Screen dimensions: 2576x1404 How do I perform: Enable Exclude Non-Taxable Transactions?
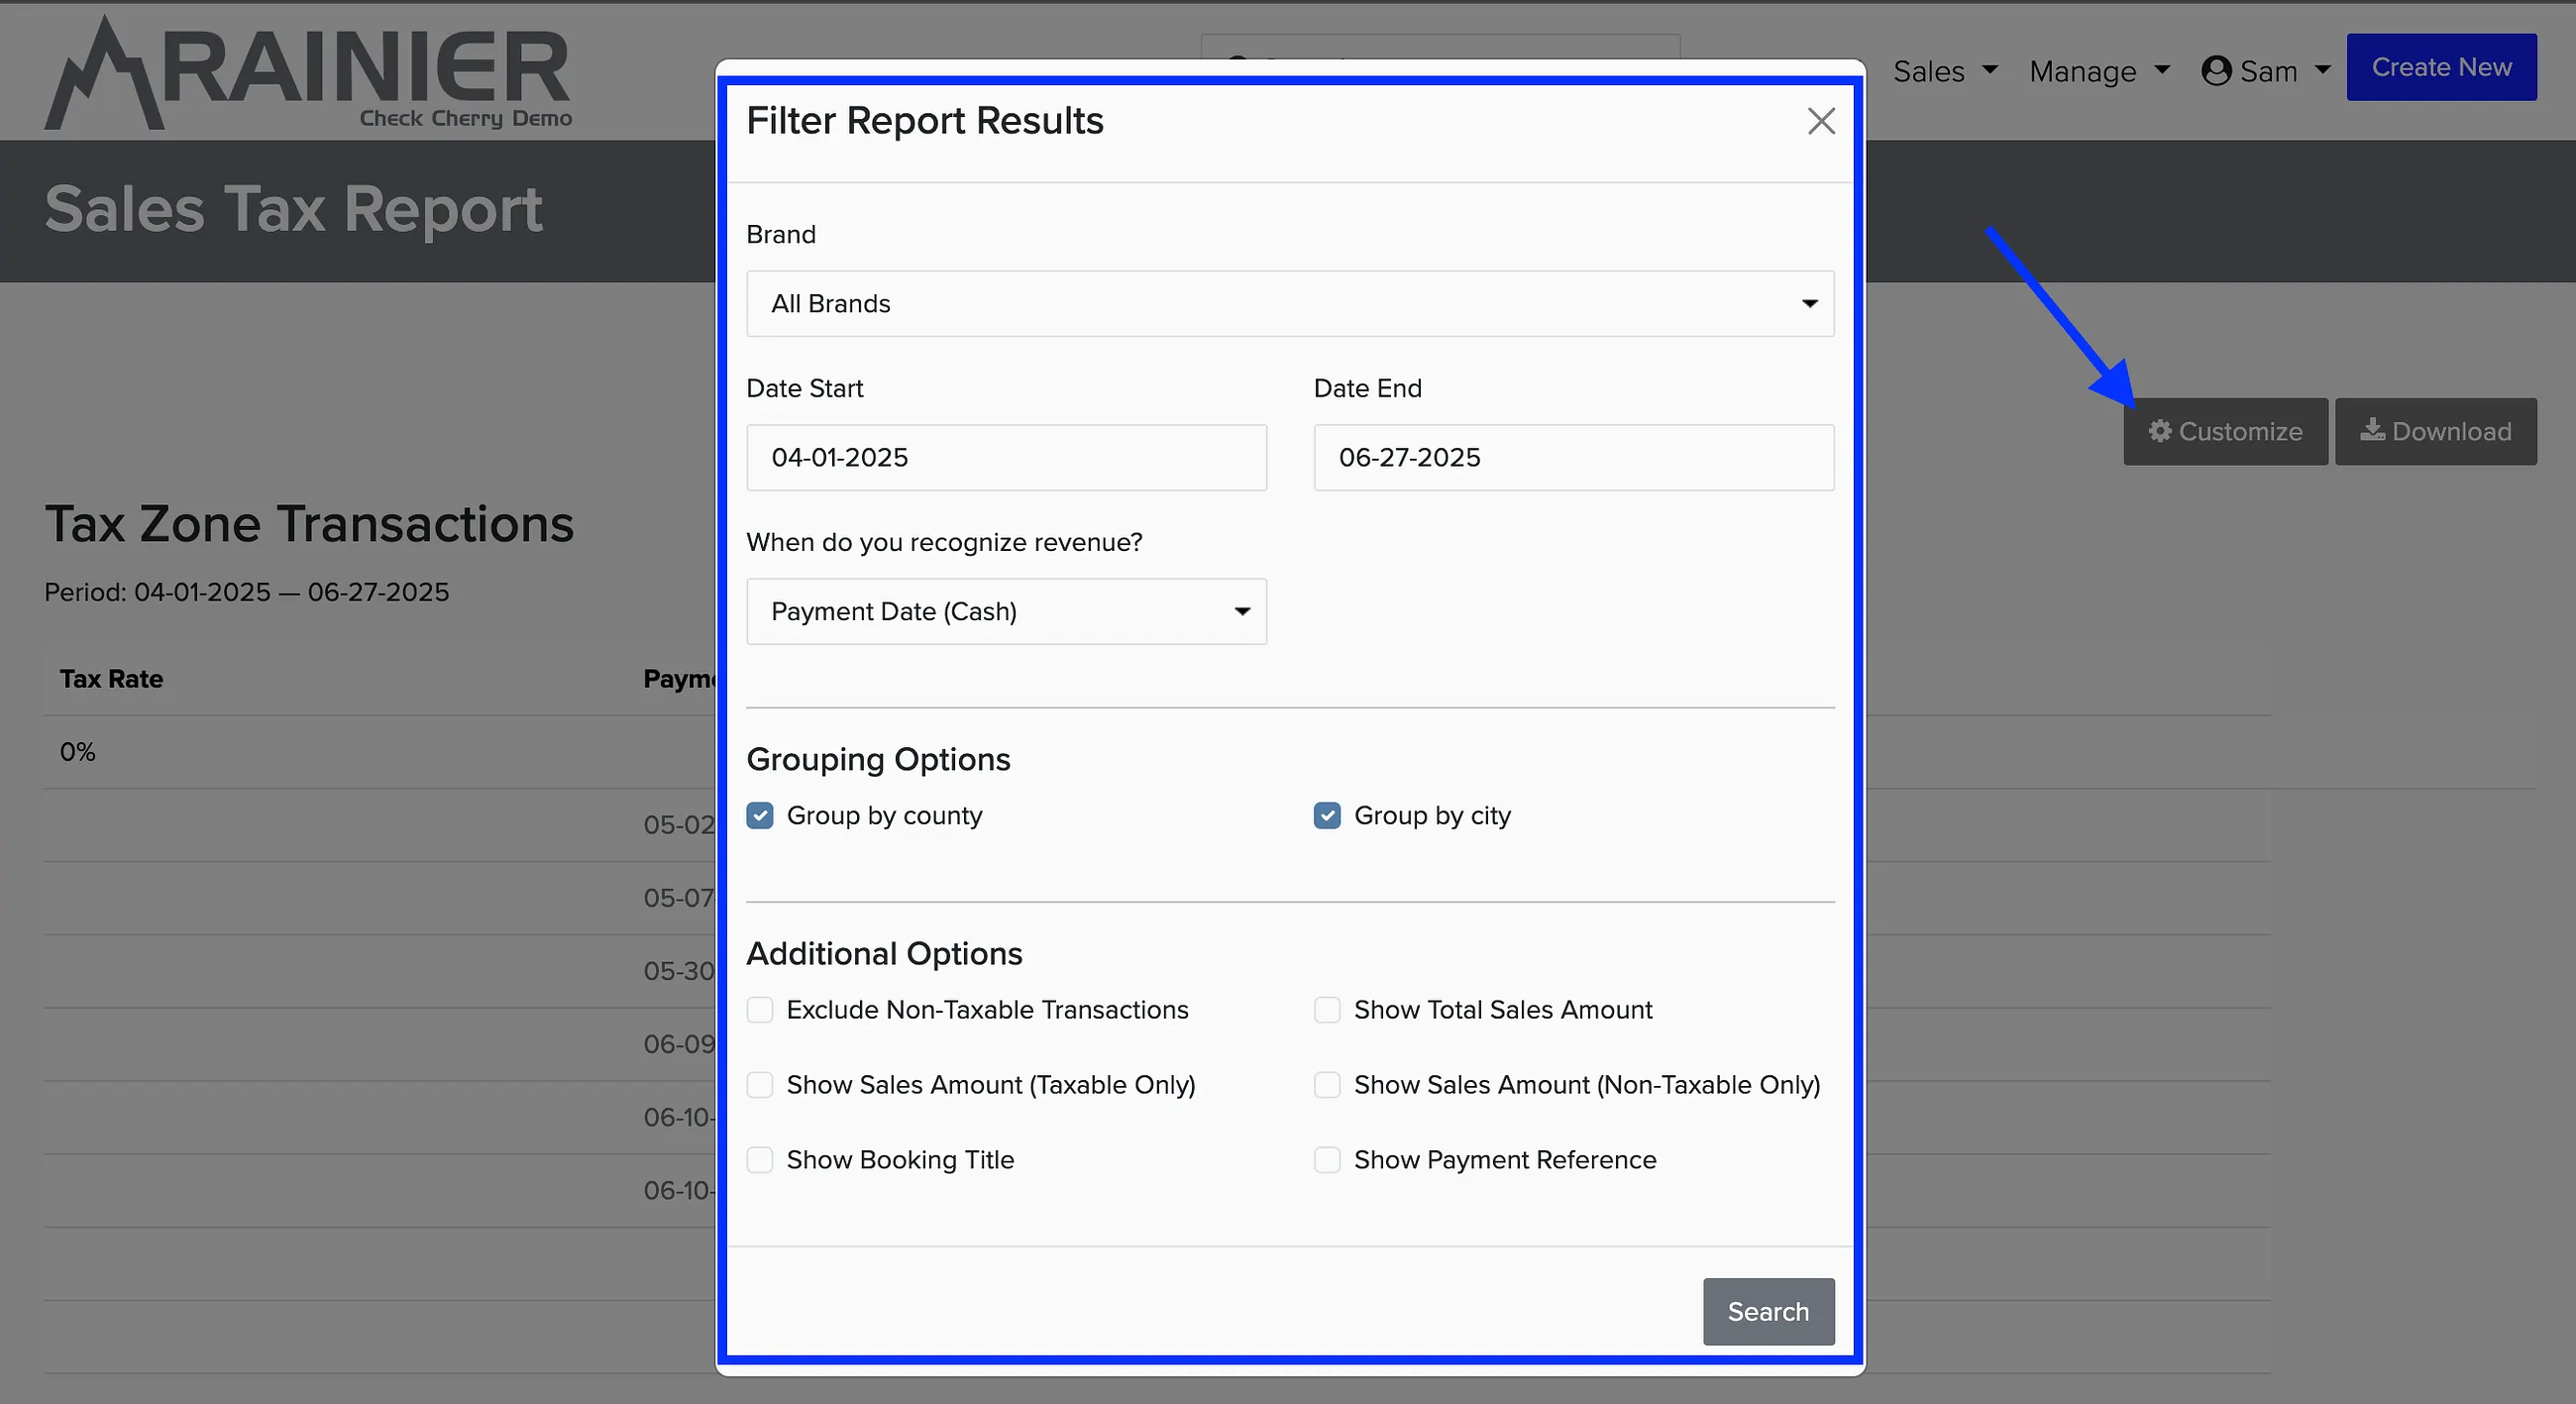click(760, 1009)
